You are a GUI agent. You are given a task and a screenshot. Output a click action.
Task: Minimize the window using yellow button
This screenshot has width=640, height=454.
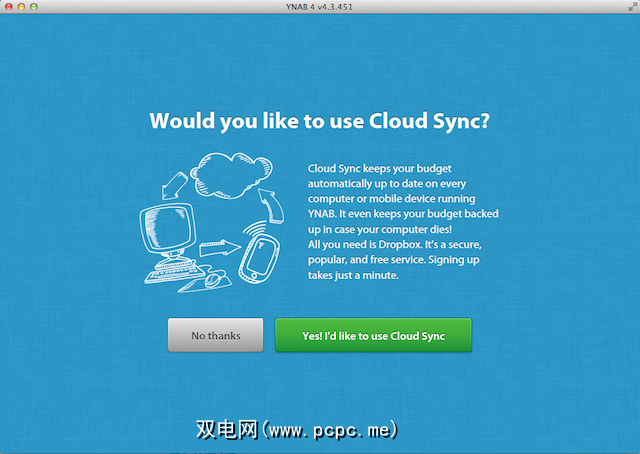click(21, 7)
